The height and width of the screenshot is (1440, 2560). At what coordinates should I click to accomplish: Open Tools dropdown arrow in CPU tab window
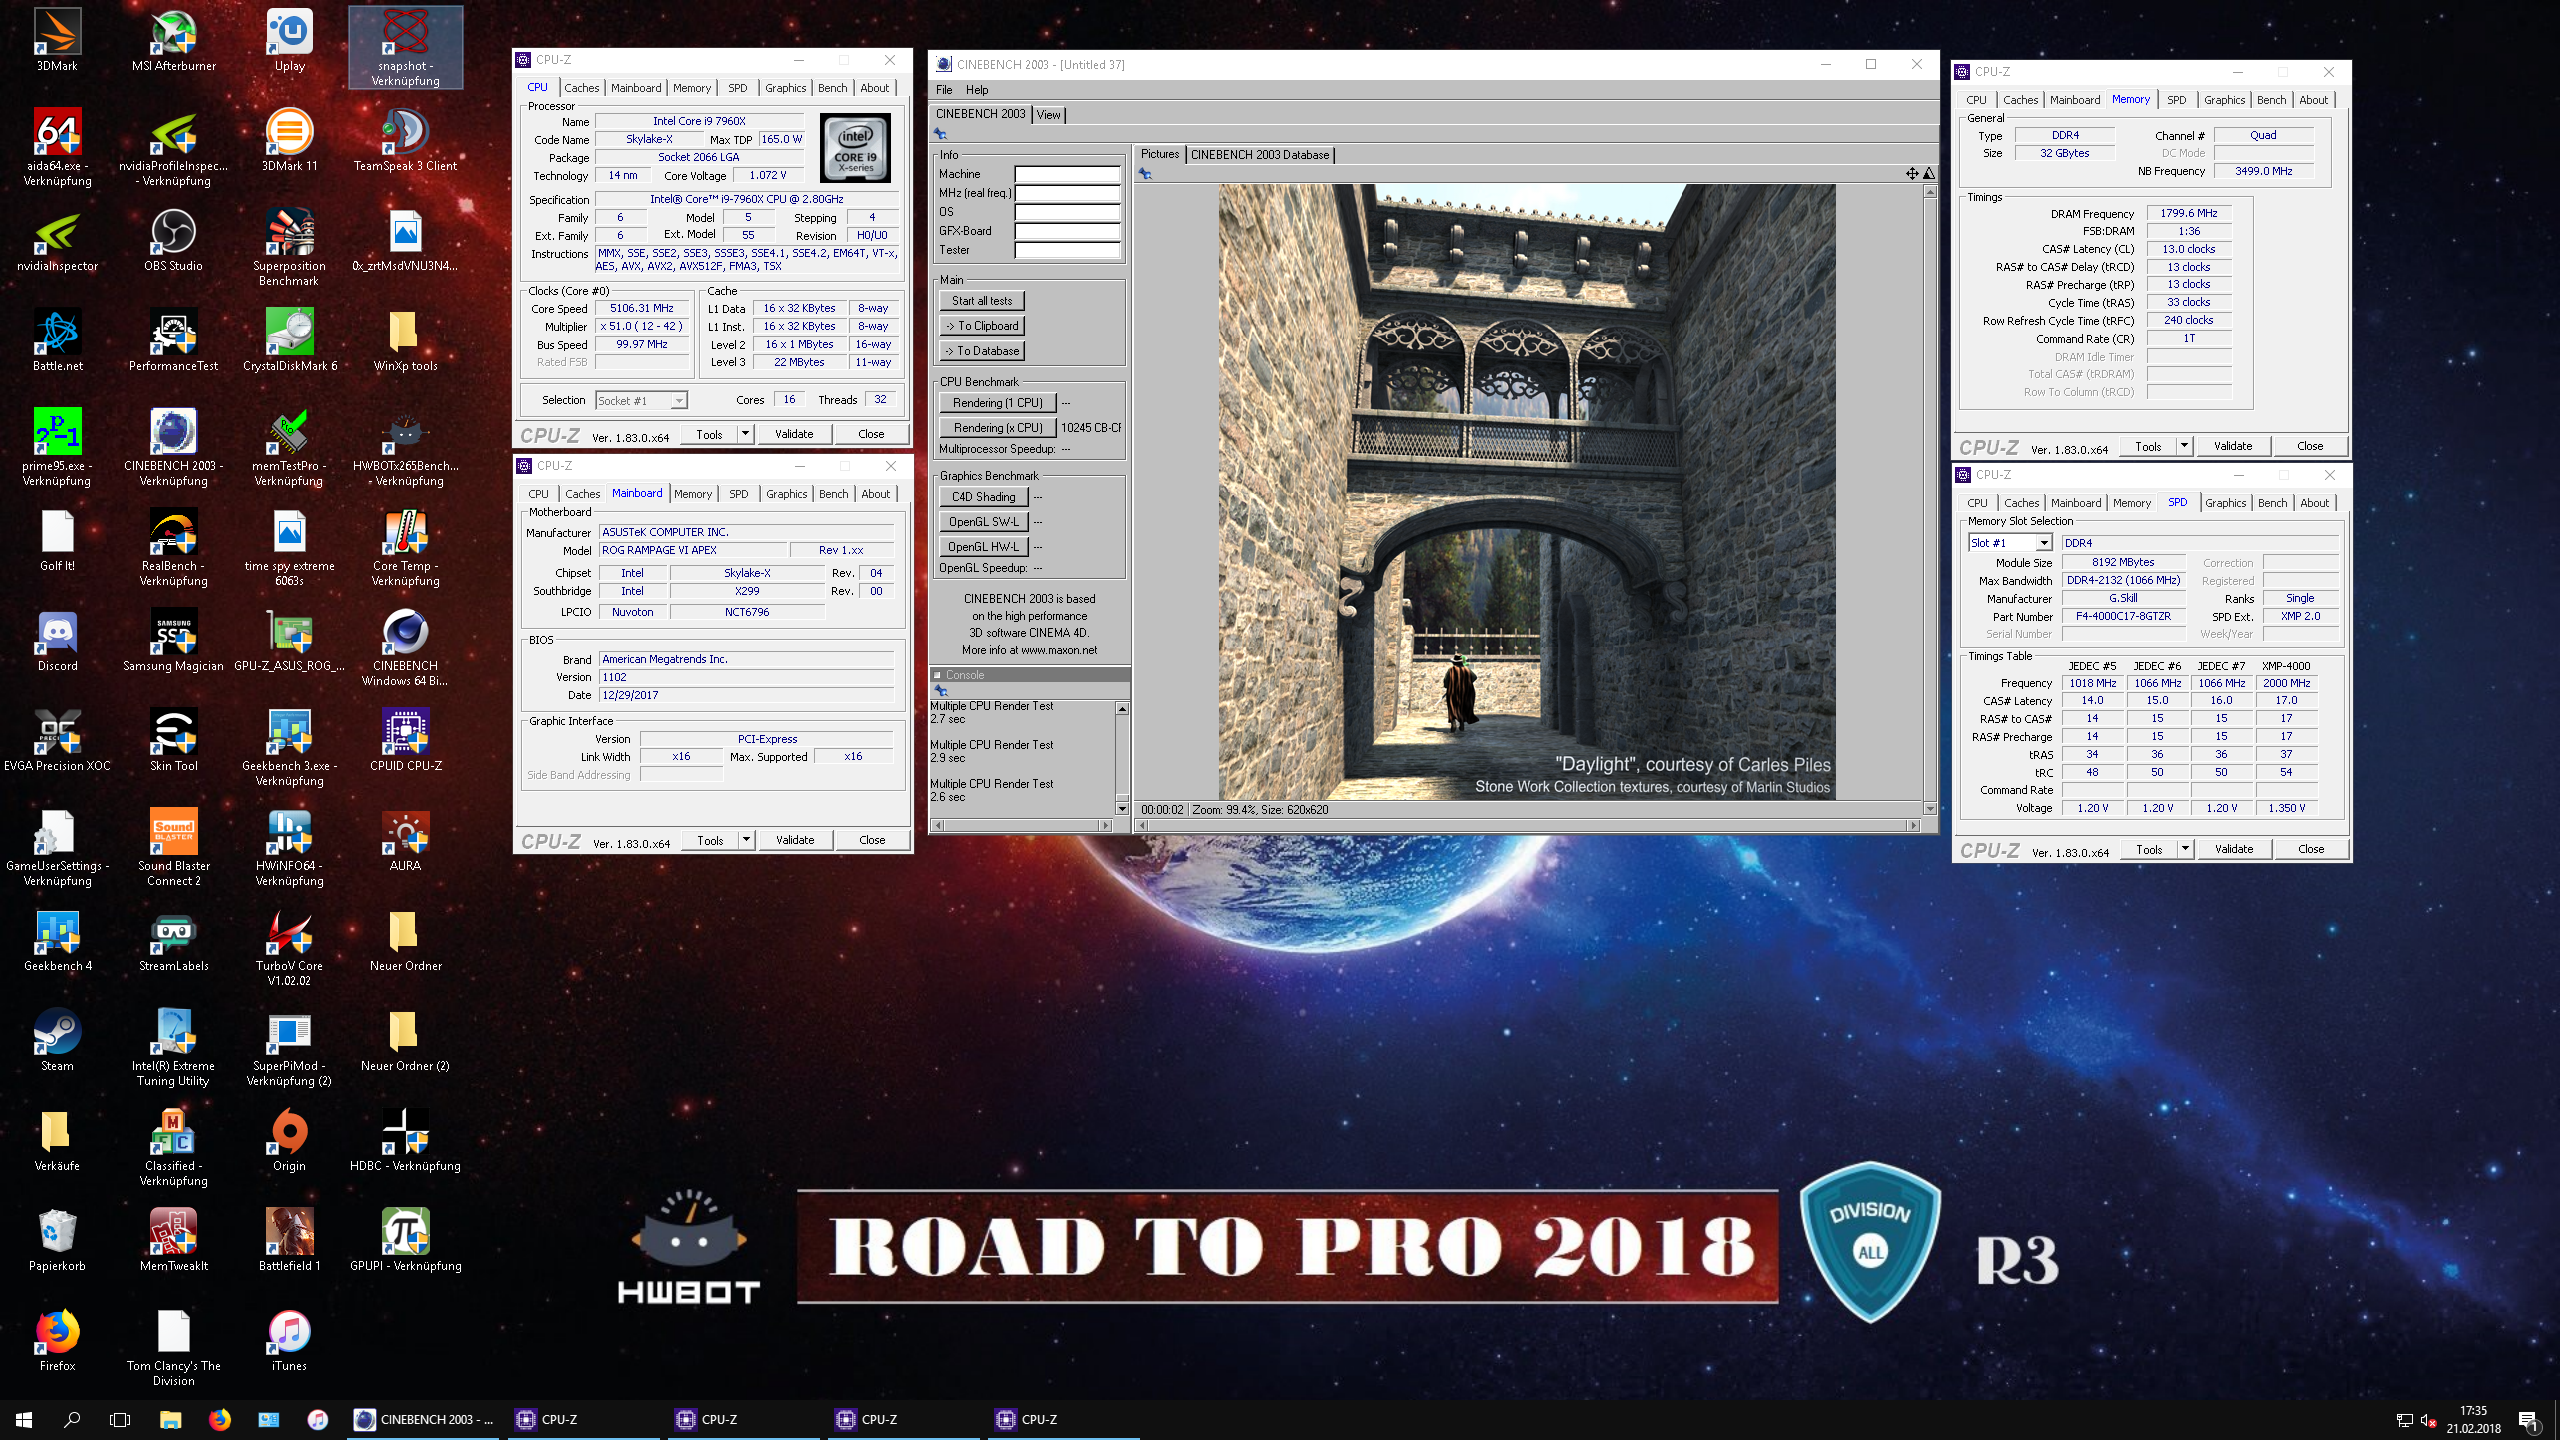pyautogui.click(x=745, y=434)
